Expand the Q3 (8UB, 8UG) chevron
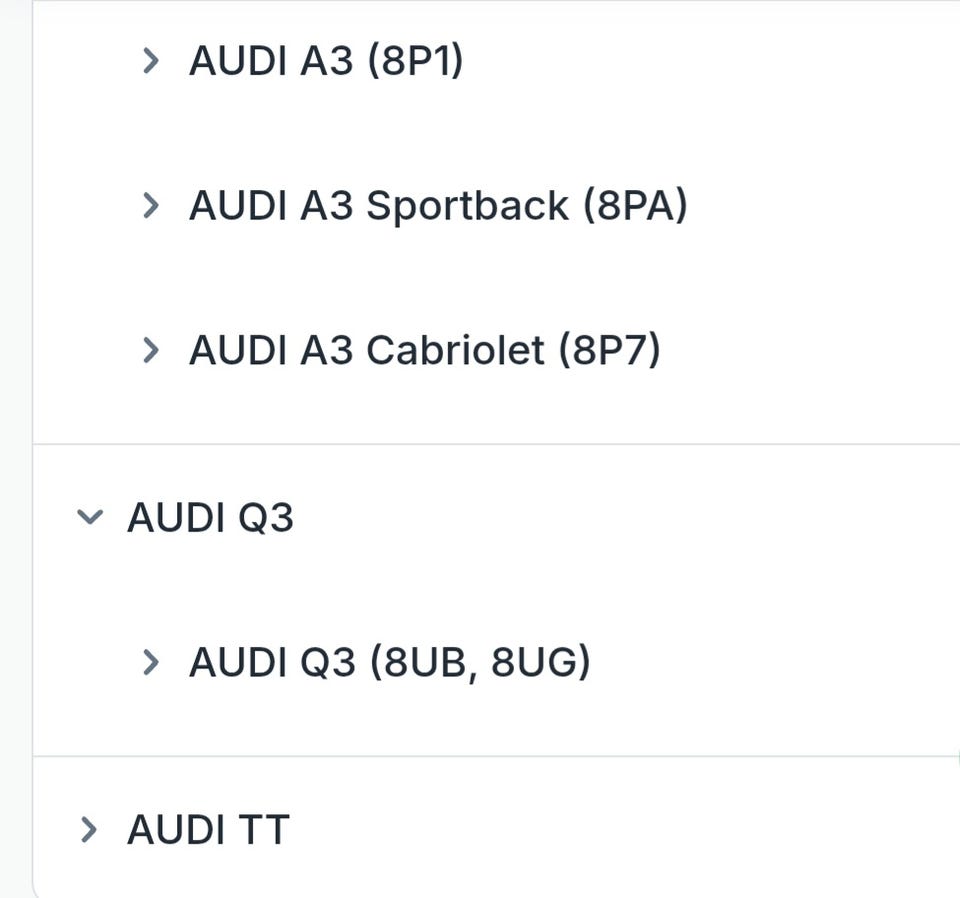Image resolution: width=960 pixels, height=898 pixels. coord(151,662)
